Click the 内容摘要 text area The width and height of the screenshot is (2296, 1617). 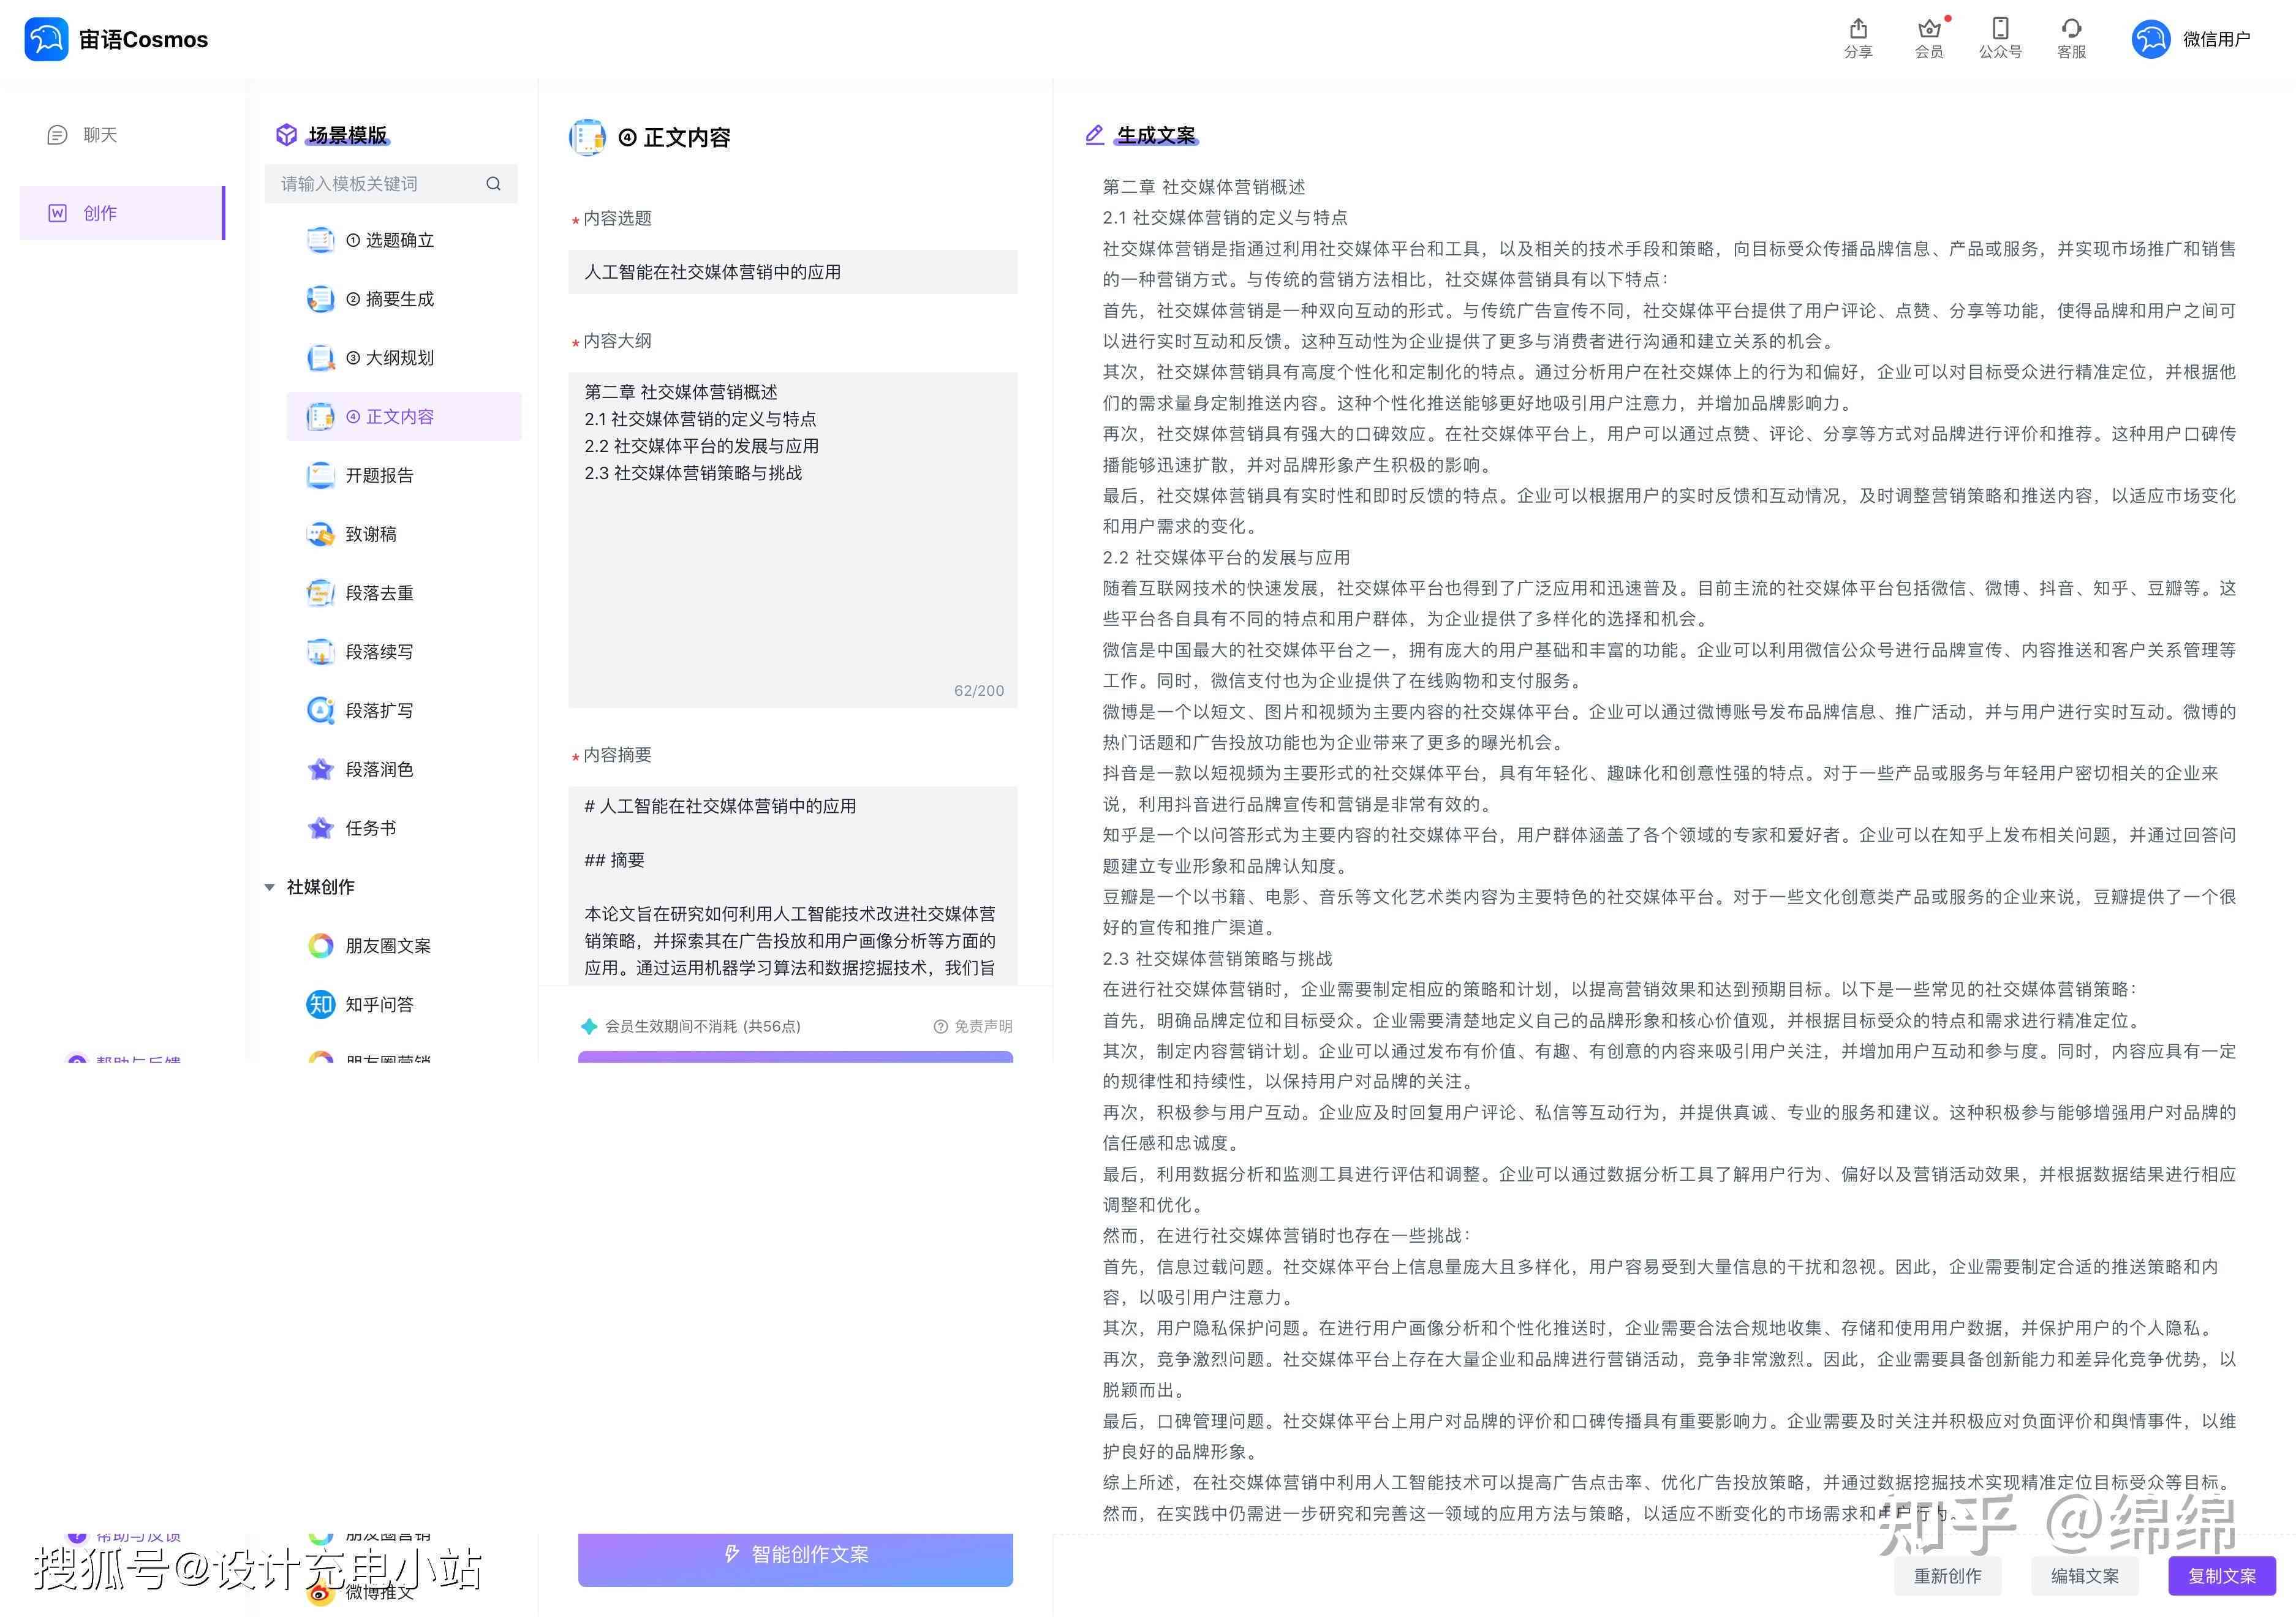793,885
